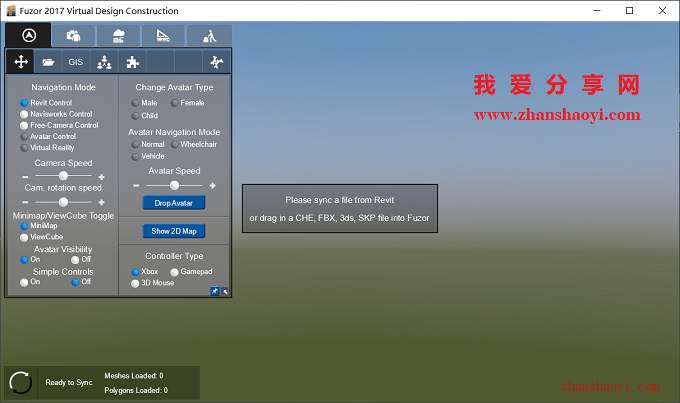Select Wheelchair avatar navigation mode
This screenshot has height=403, width=680.
coord(193,144)
